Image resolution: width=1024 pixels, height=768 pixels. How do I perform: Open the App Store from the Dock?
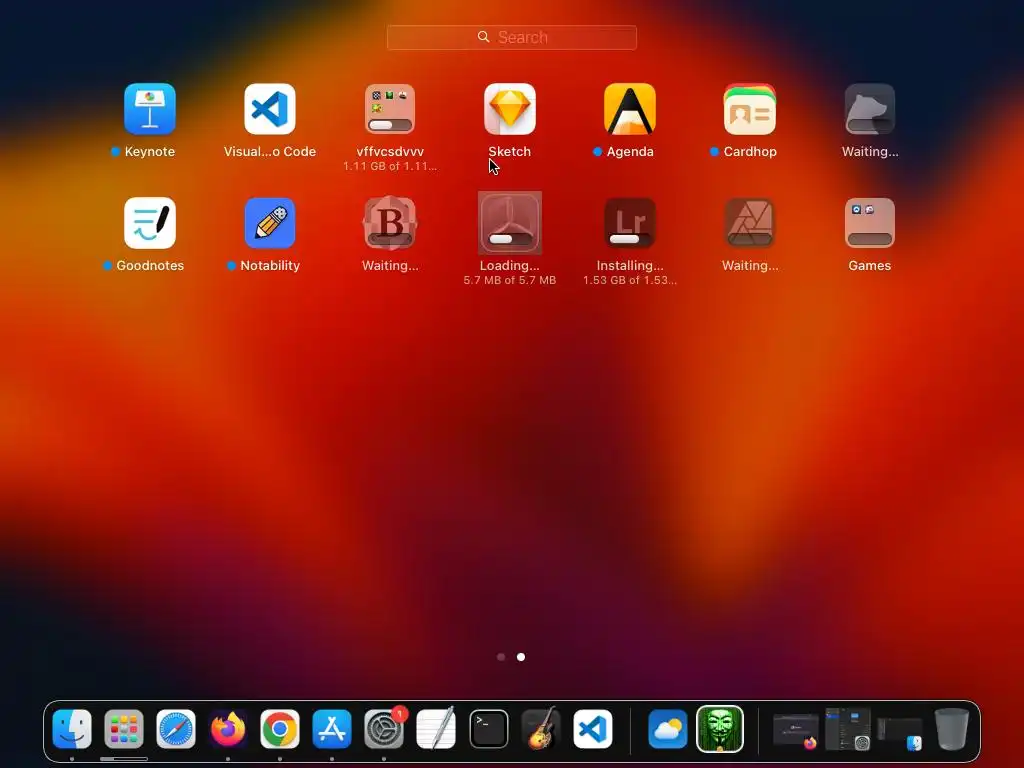pyautogui.click(x=332, y=729)
